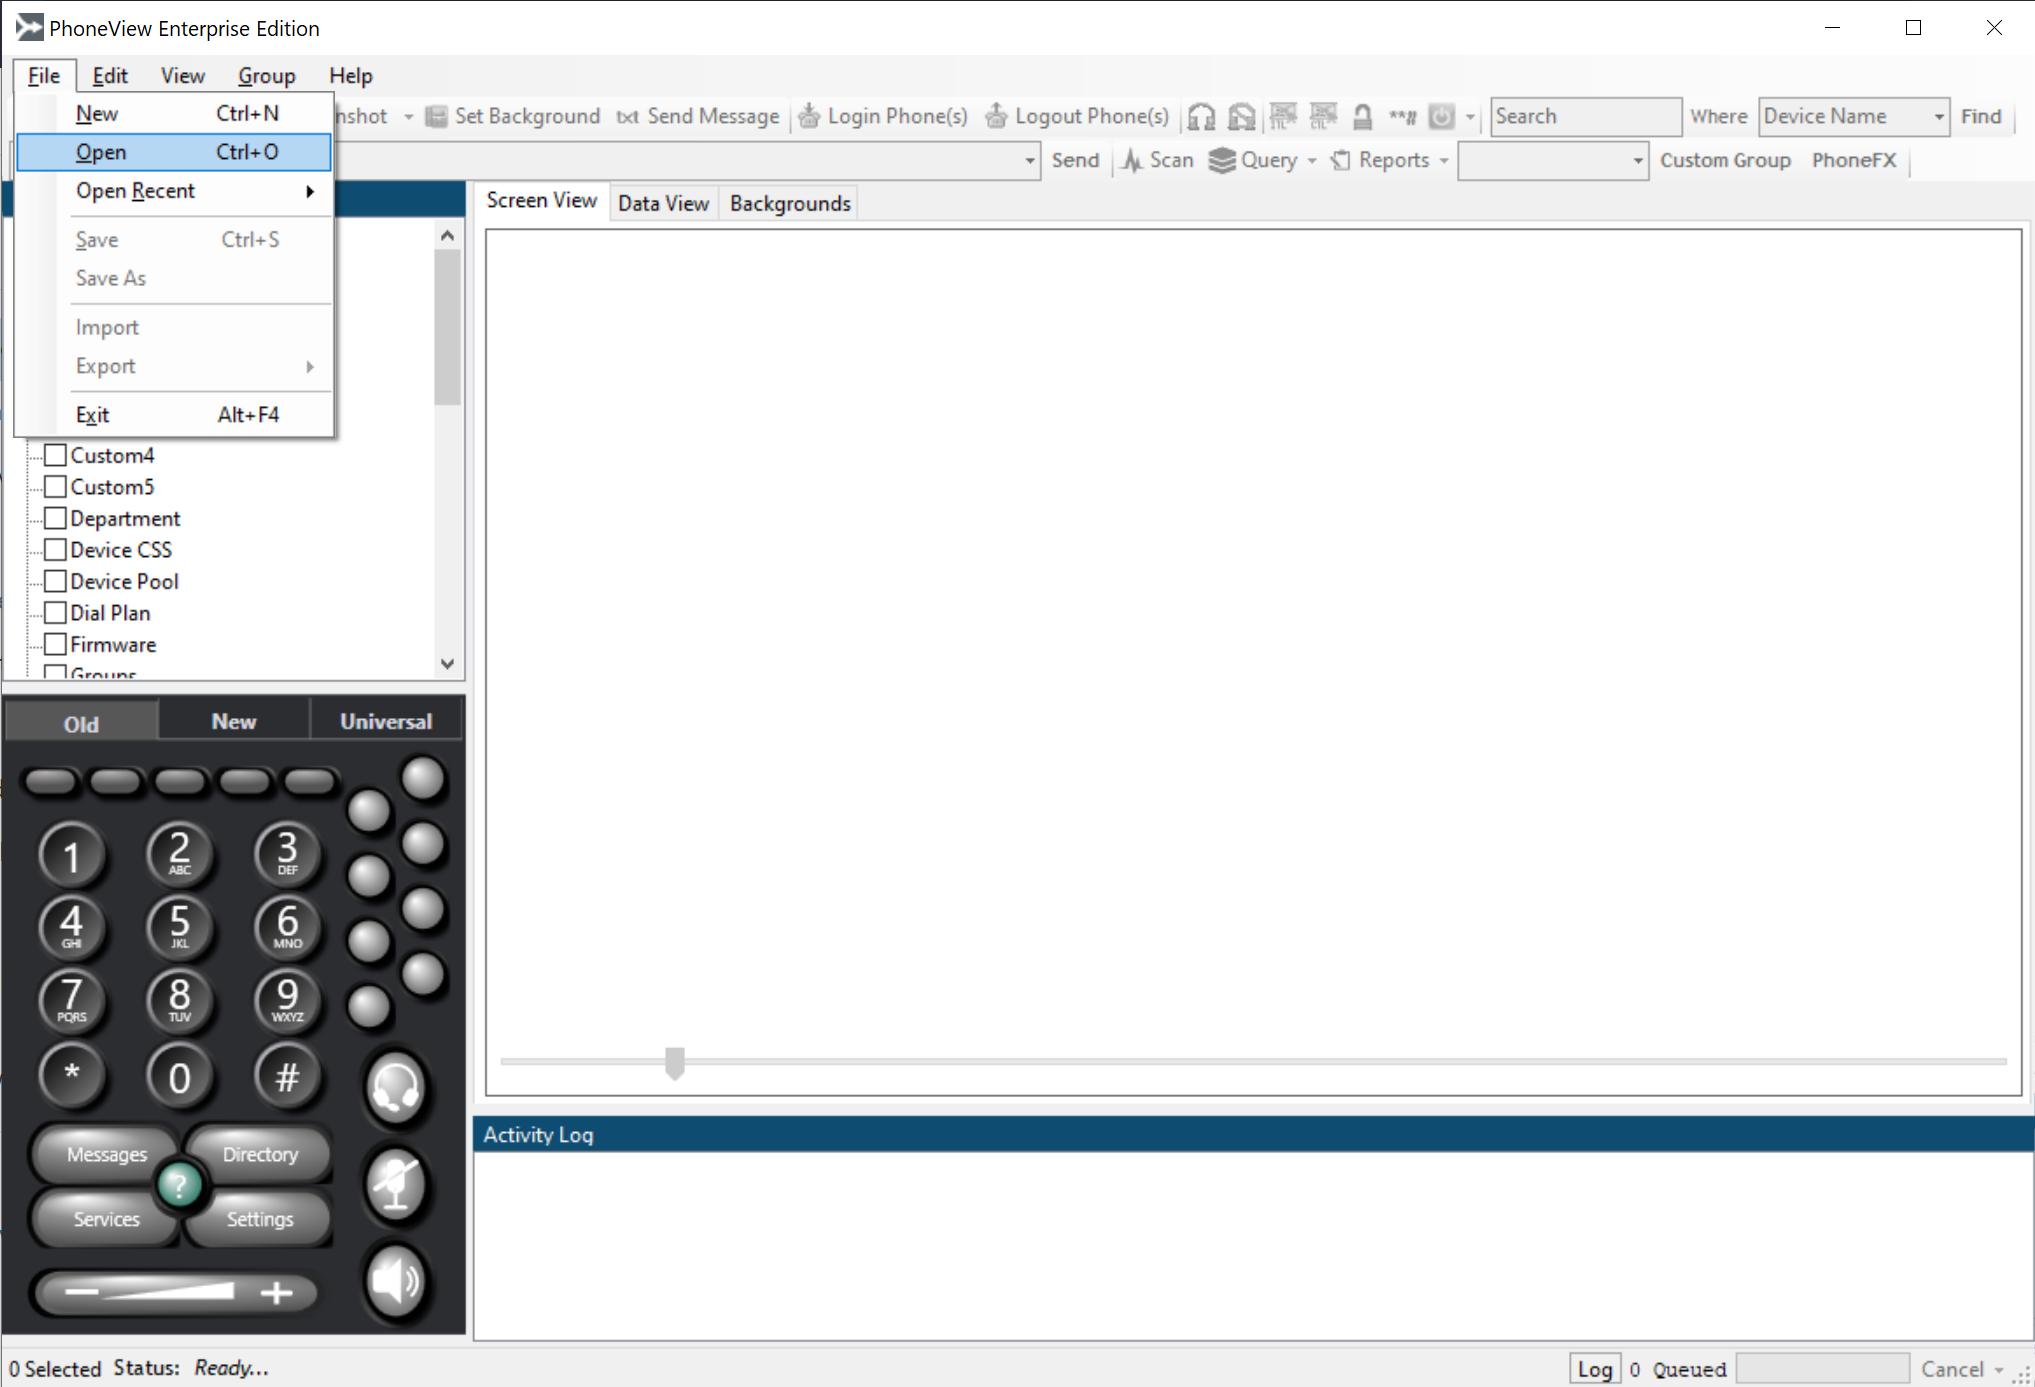Click the ITL certificate toolbar icon
The width and height of the screenshot is (2035, 1387).
click(1283, 116)
